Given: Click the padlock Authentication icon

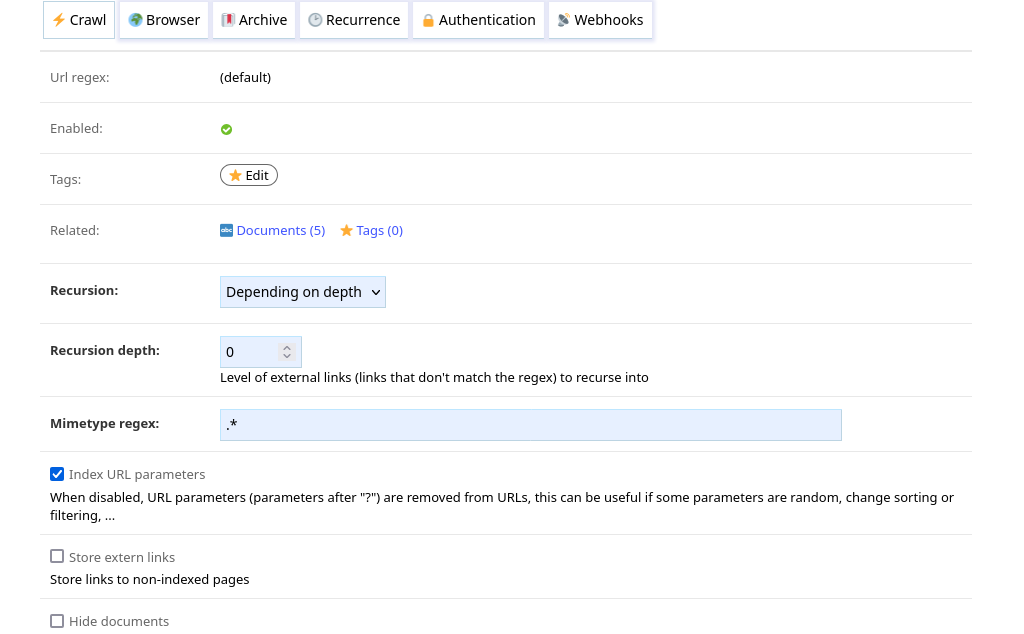Looking at the screenshot, I should (428, 21).
